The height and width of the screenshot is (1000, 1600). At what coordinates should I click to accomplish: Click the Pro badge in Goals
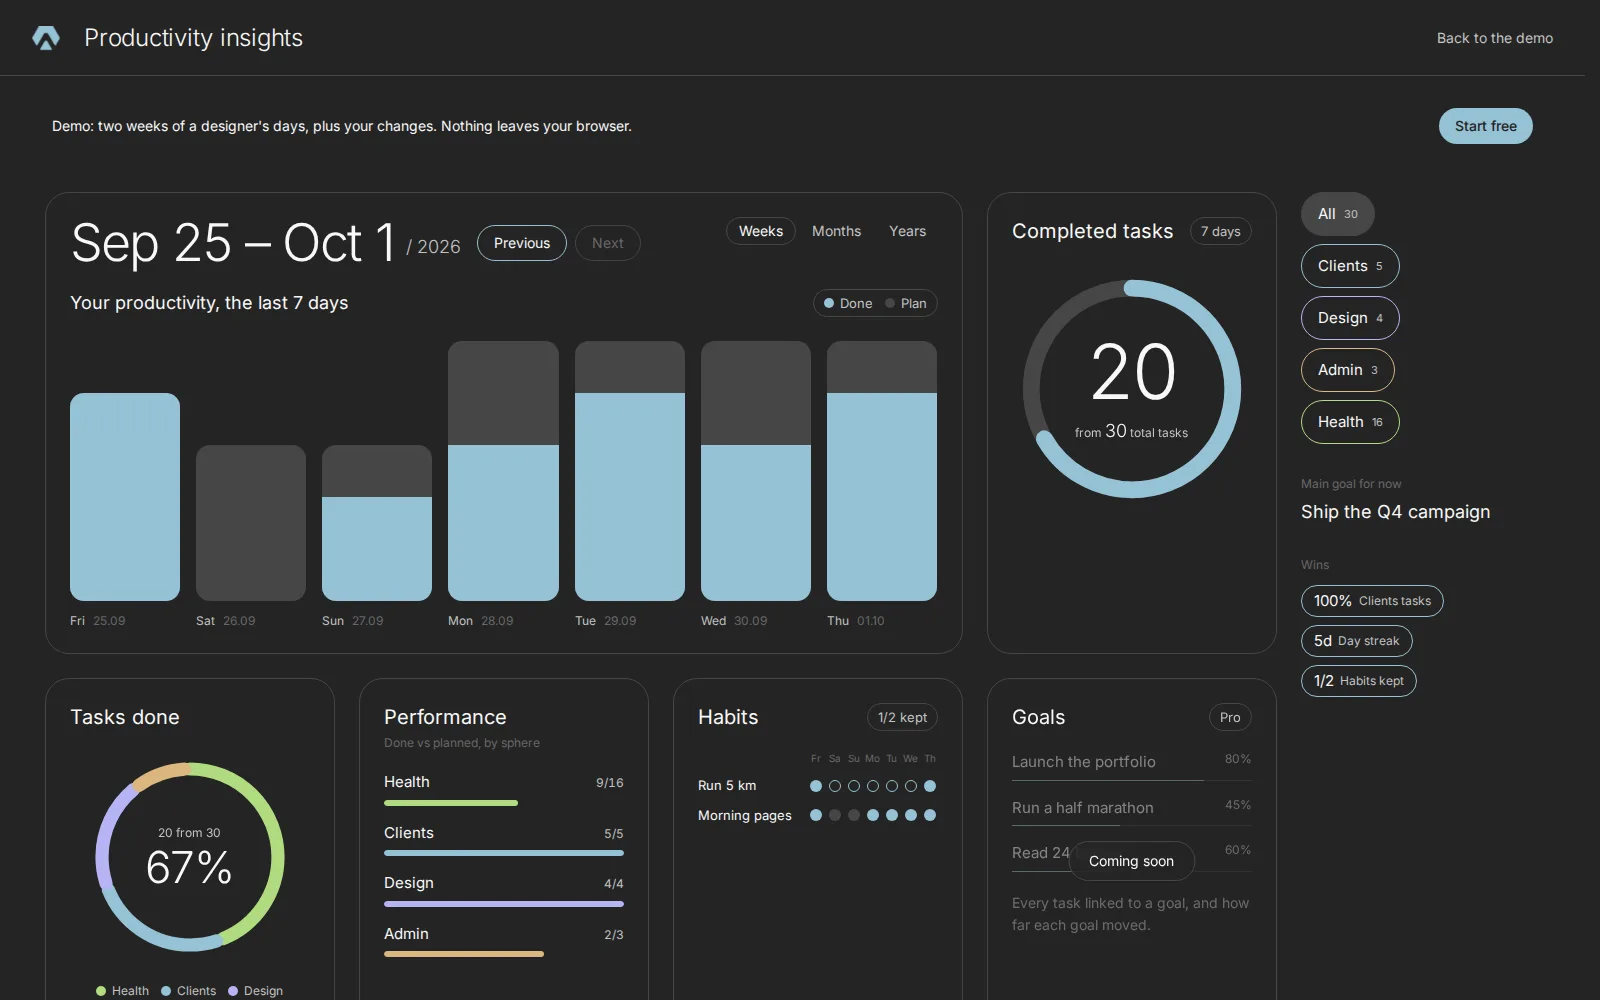[x=1230, y=717]
